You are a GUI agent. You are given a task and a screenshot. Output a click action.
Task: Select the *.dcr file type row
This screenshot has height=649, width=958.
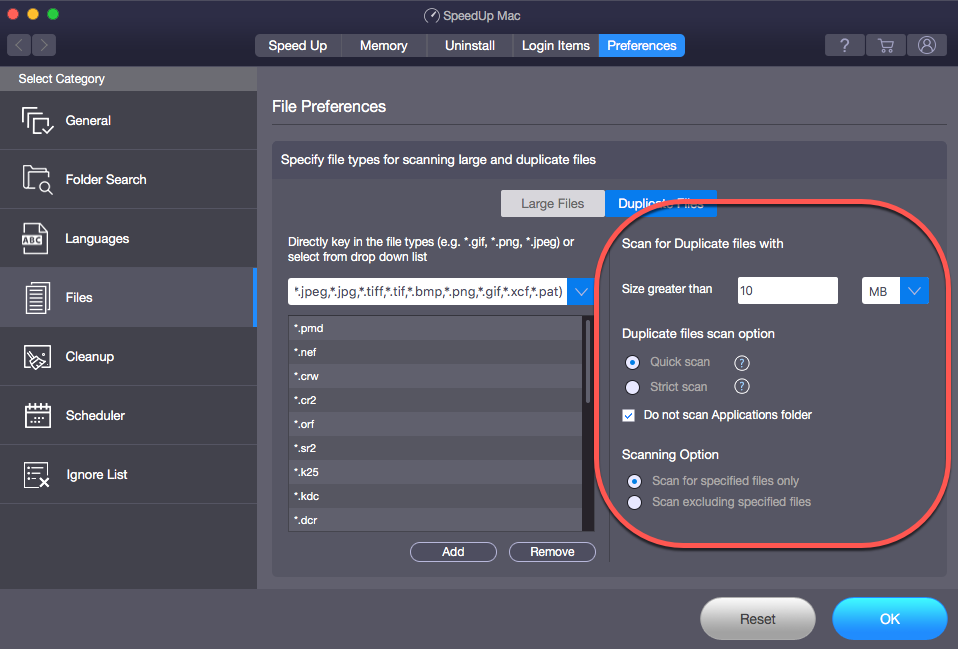click(x=435, y=520)
